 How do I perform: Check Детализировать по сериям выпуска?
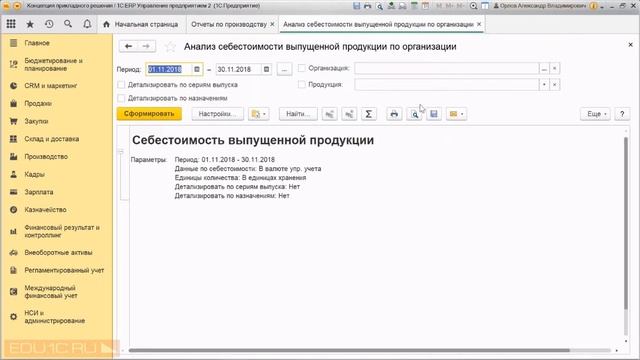click(121, 85)
